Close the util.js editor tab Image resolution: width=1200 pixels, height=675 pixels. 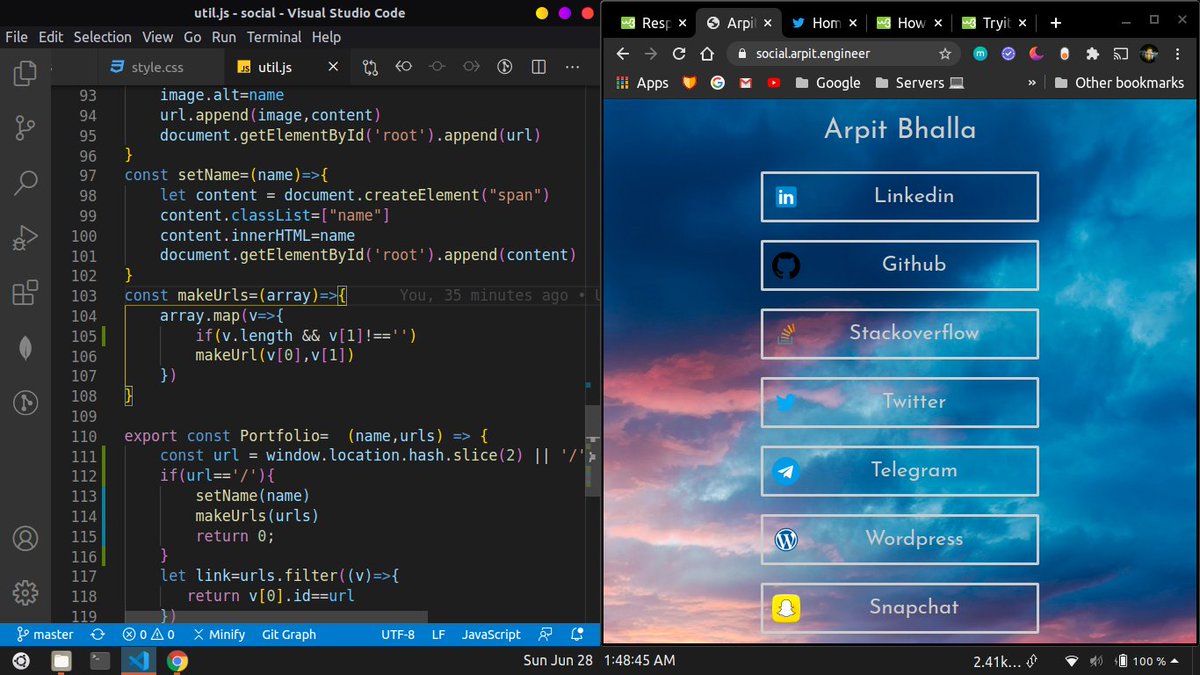click(x=333, y=67)
